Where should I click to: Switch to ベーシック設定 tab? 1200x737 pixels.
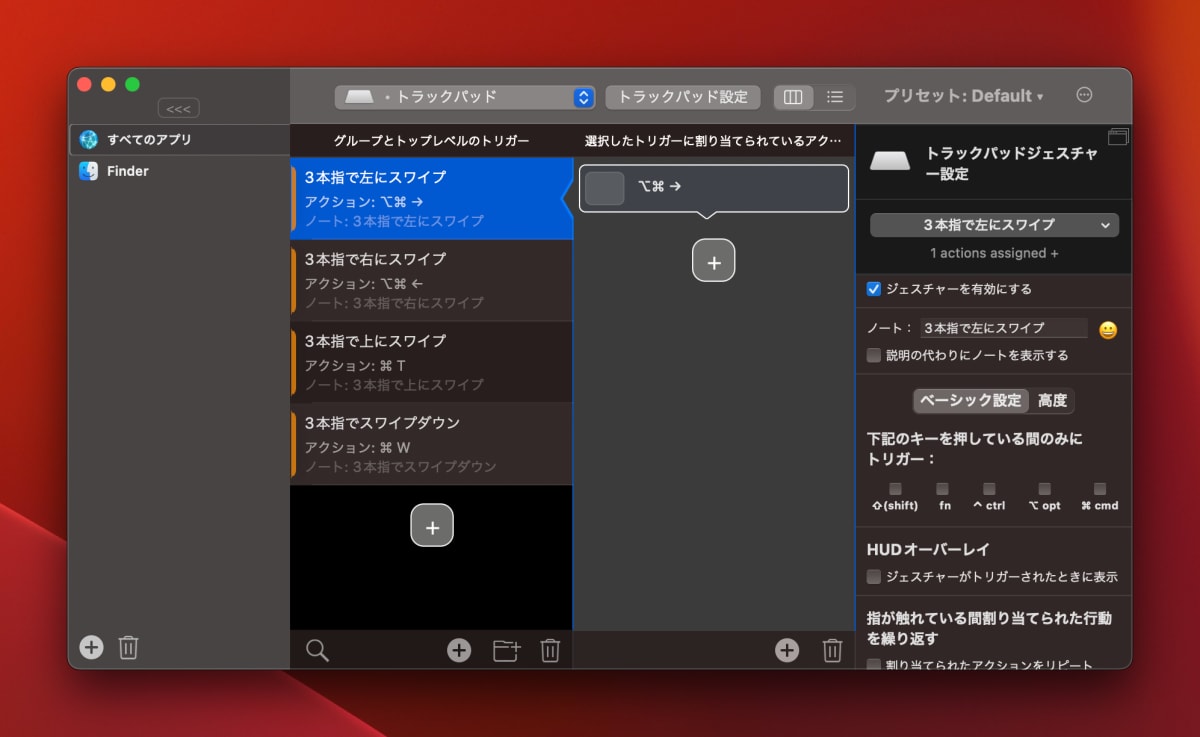click(970, 401)
